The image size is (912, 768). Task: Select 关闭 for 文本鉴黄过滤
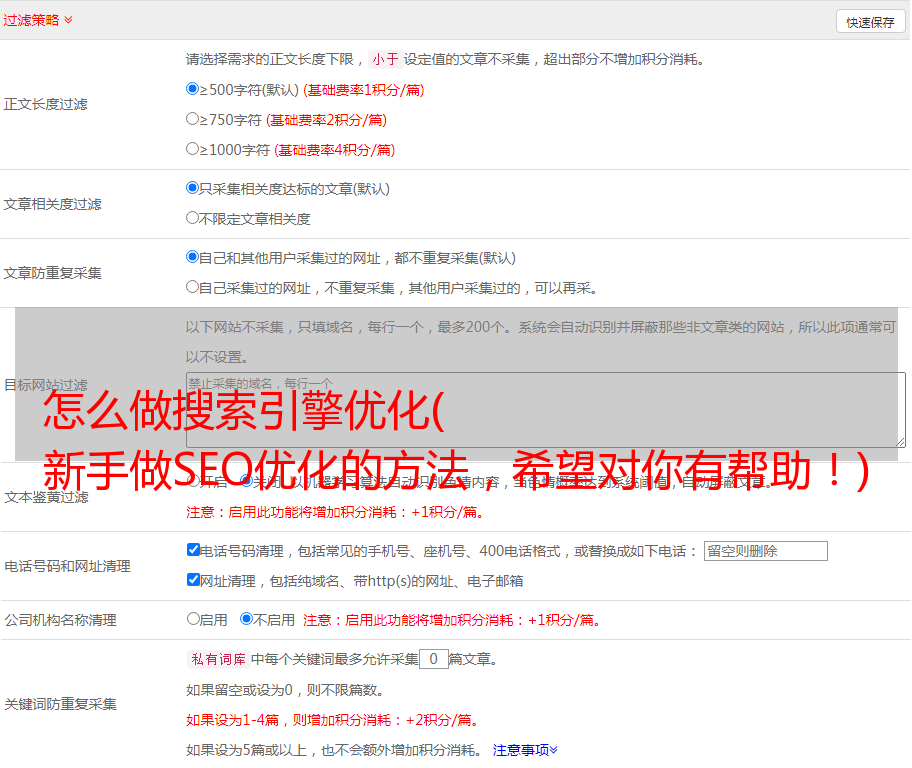246,482
